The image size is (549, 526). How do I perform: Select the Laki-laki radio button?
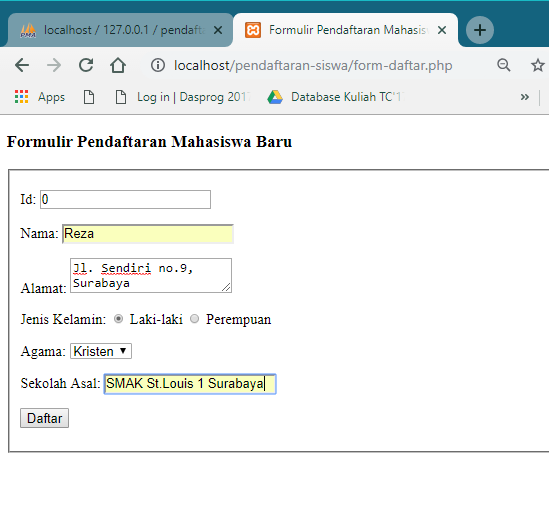click(118, 319)
